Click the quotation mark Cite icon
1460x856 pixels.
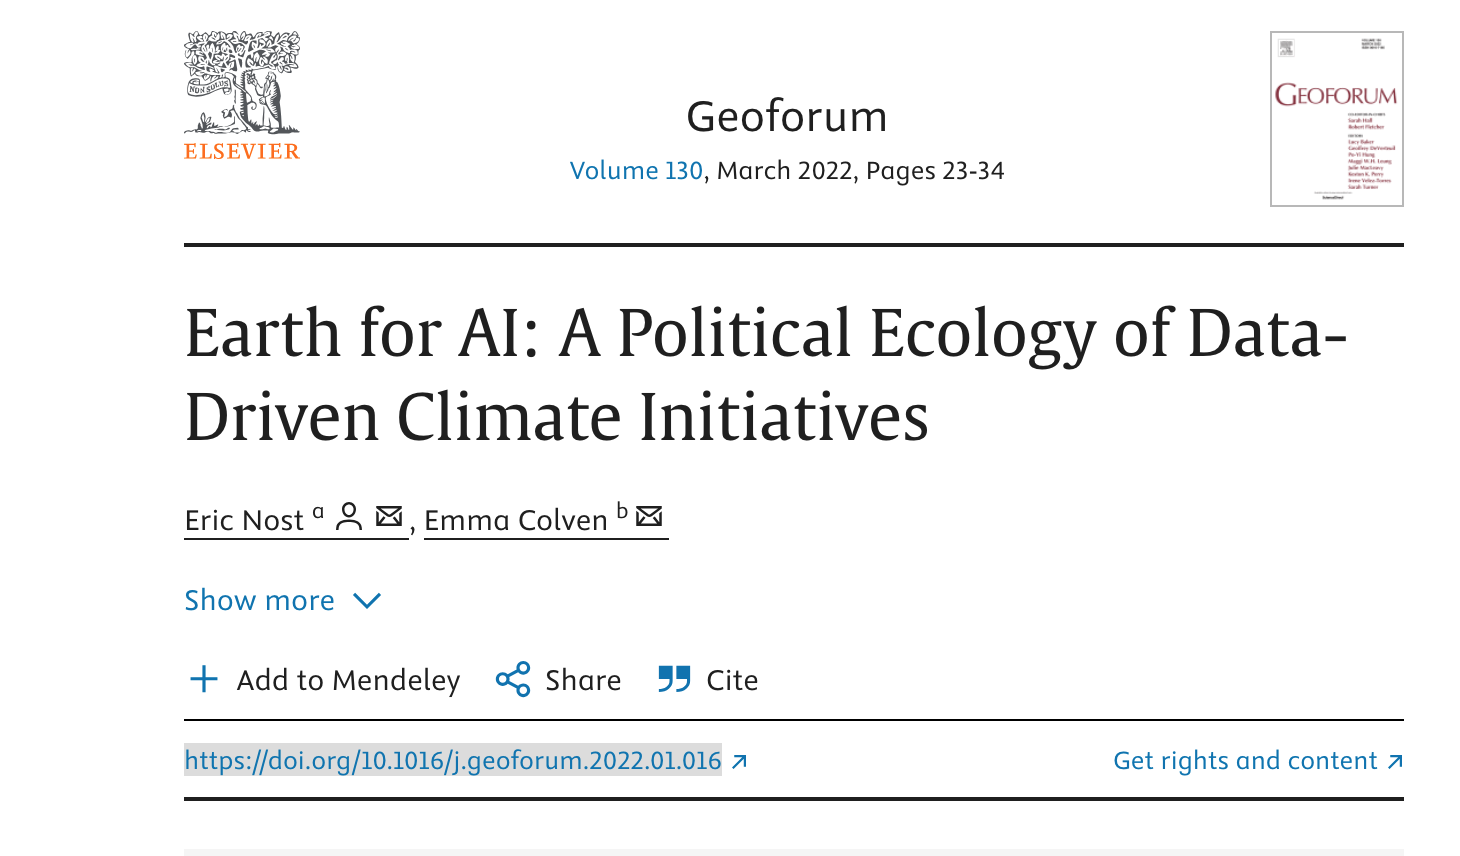[674, 680]
